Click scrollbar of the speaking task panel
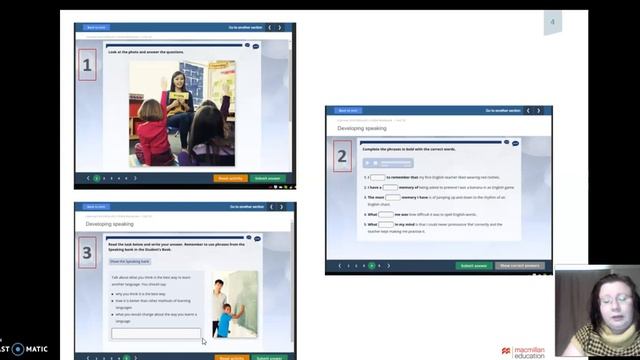The image size is (640, 360). (x=292, y=282)
